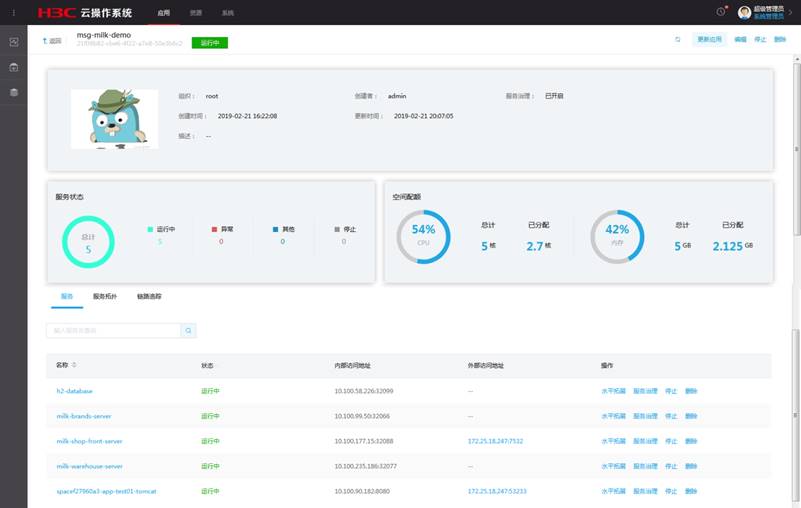Click the refresh icon beside 更新应用
This screenshot has height=508, width=801.
point(678,40)
